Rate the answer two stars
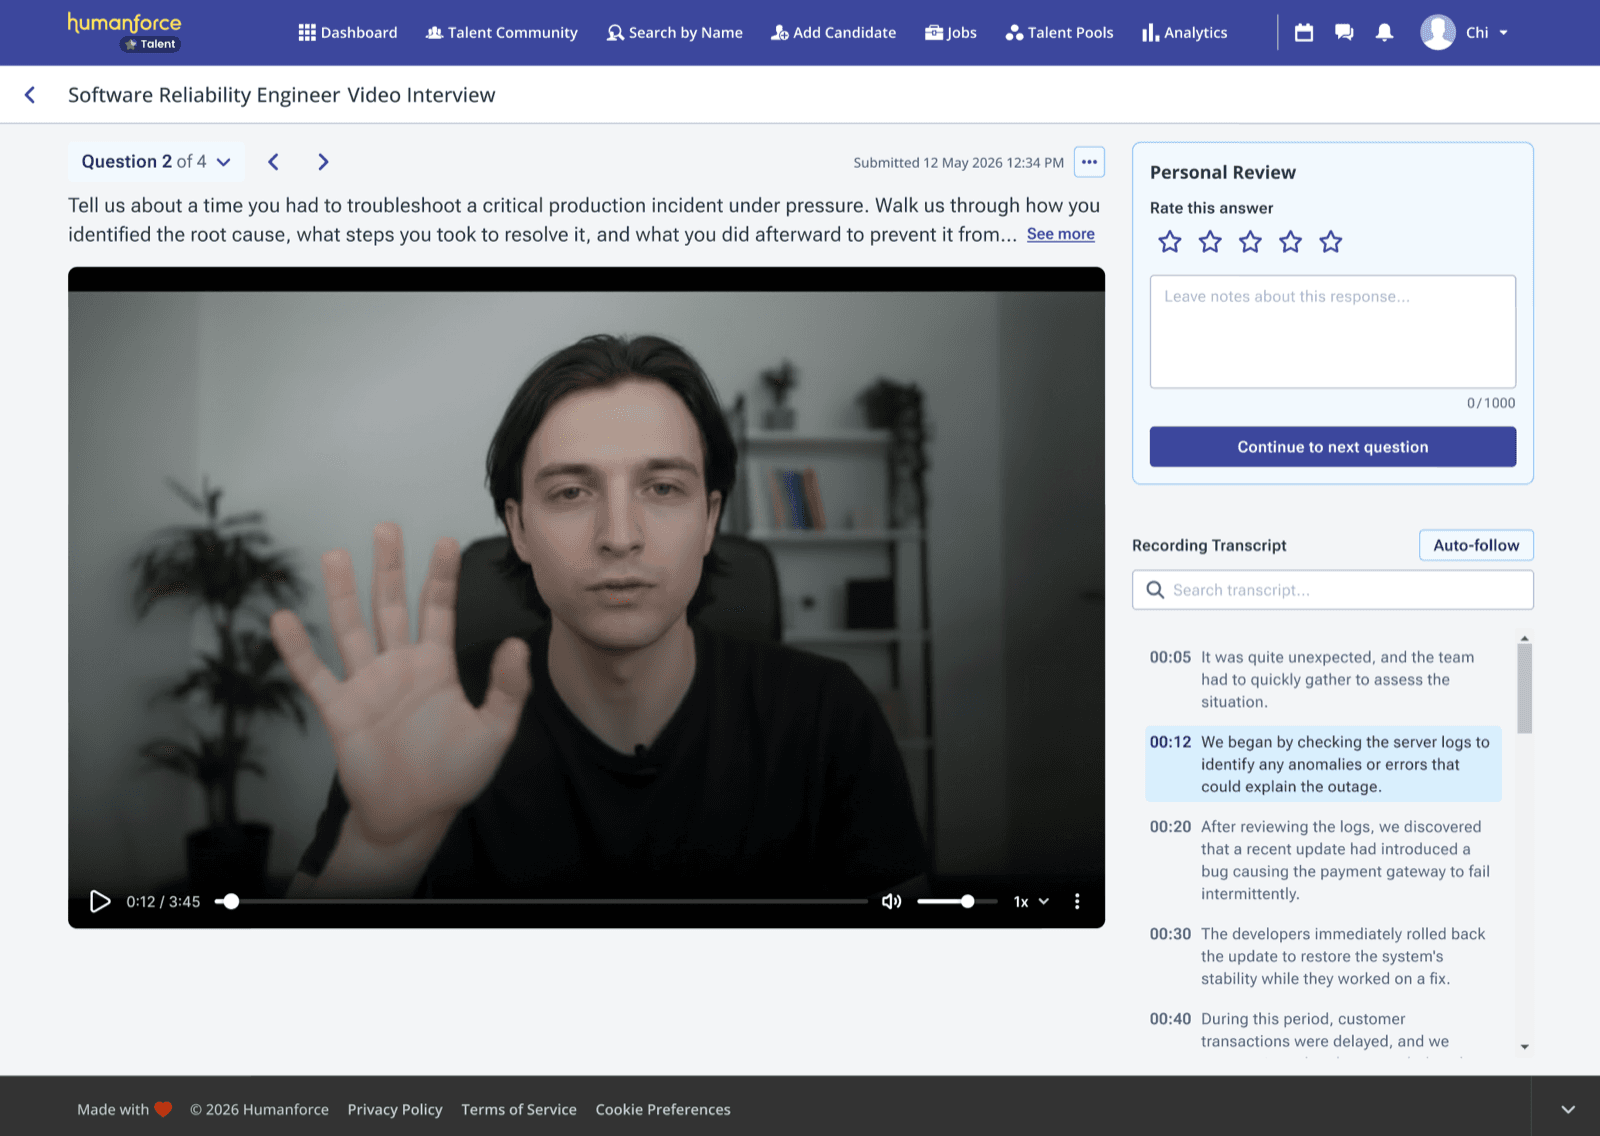Screen dimensions: 1600x1136 coord(1210,242)
